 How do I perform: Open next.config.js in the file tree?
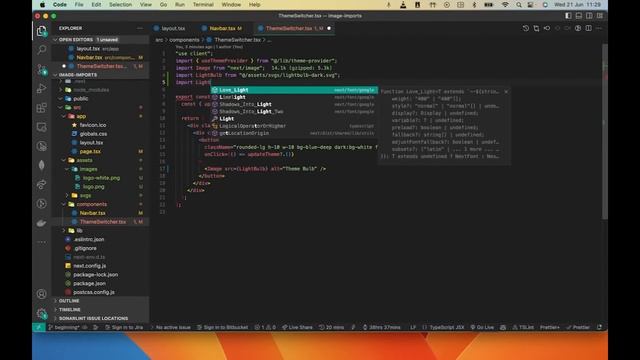90,265
